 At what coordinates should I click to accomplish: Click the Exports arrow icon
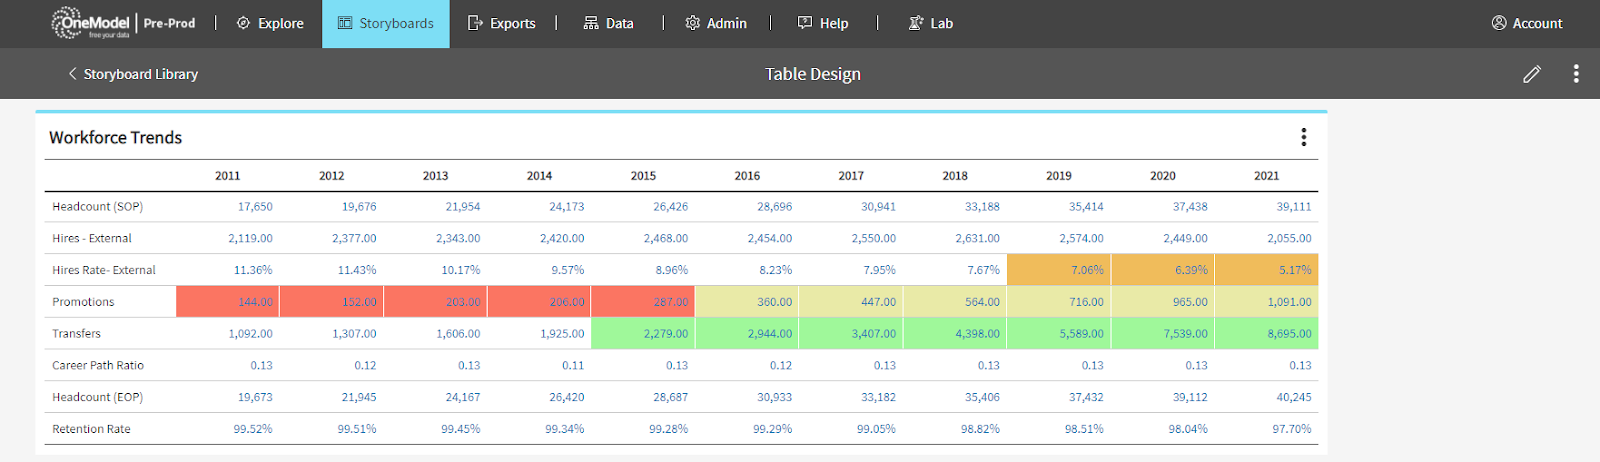coord(475,23)
